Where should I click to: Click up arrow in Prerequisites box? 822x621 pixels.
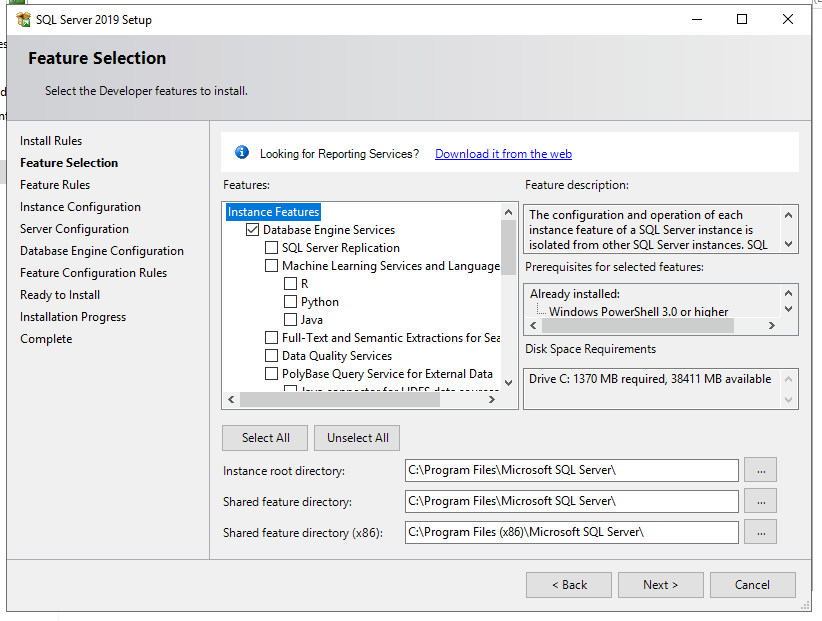(788, 293)
